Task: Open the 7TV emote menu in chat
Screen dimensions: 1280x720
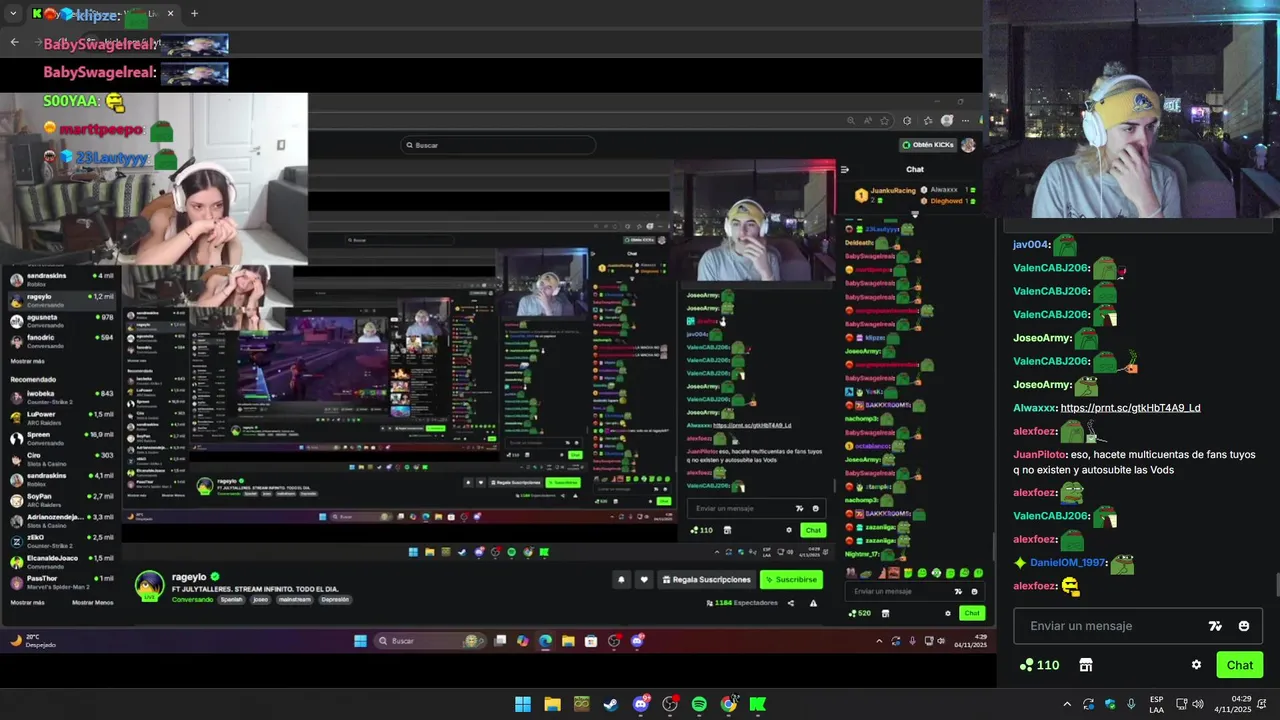Action: [1215, 626]
